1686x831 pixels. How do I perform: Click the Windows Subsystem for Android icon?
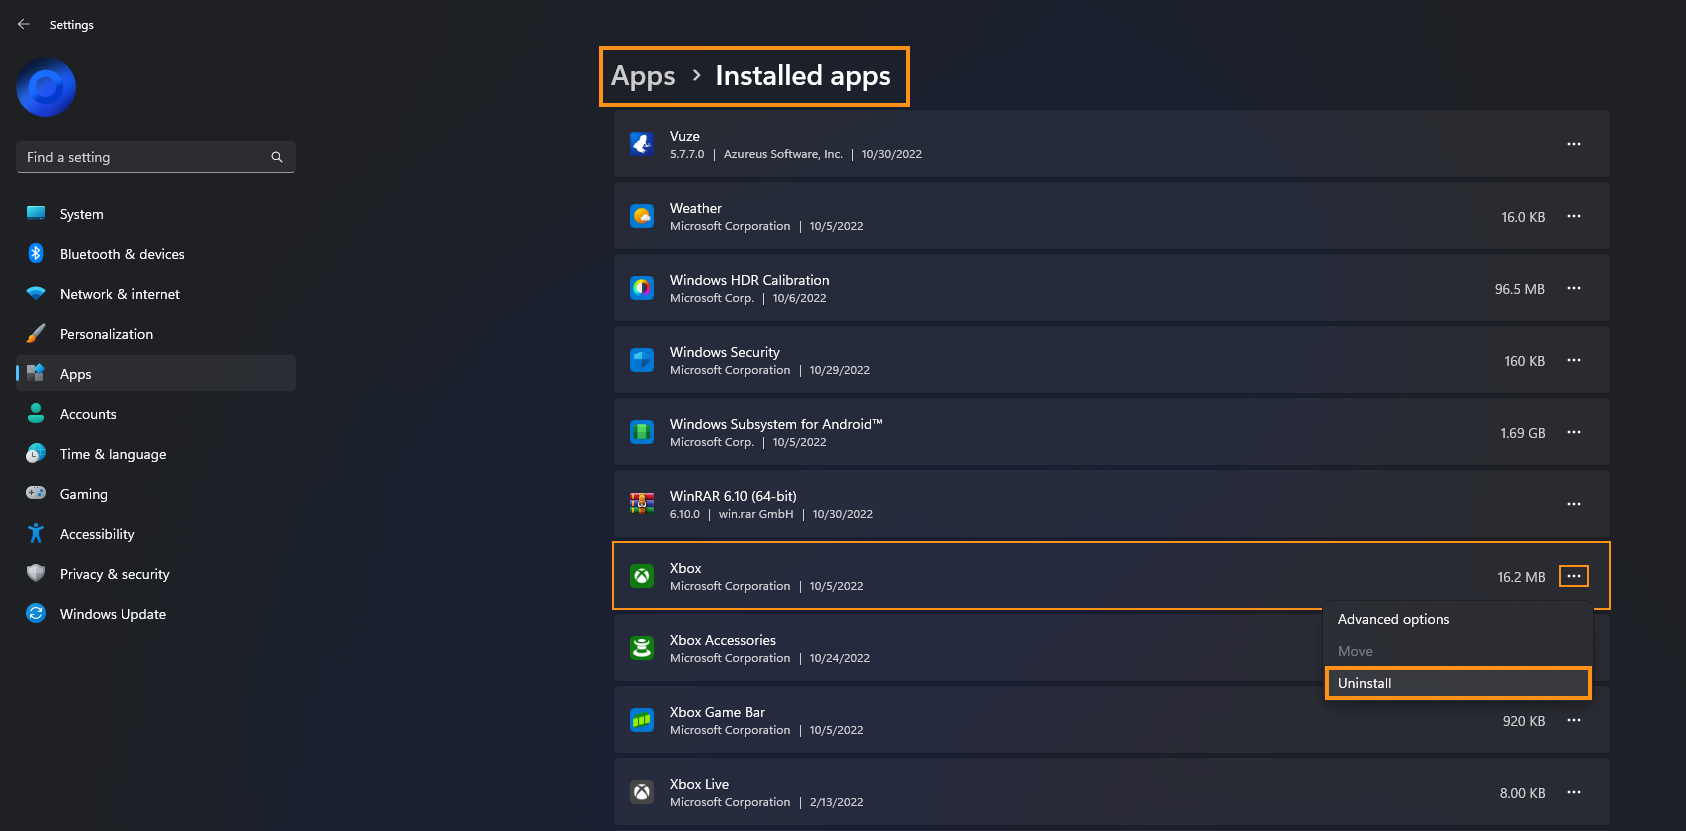642,432
